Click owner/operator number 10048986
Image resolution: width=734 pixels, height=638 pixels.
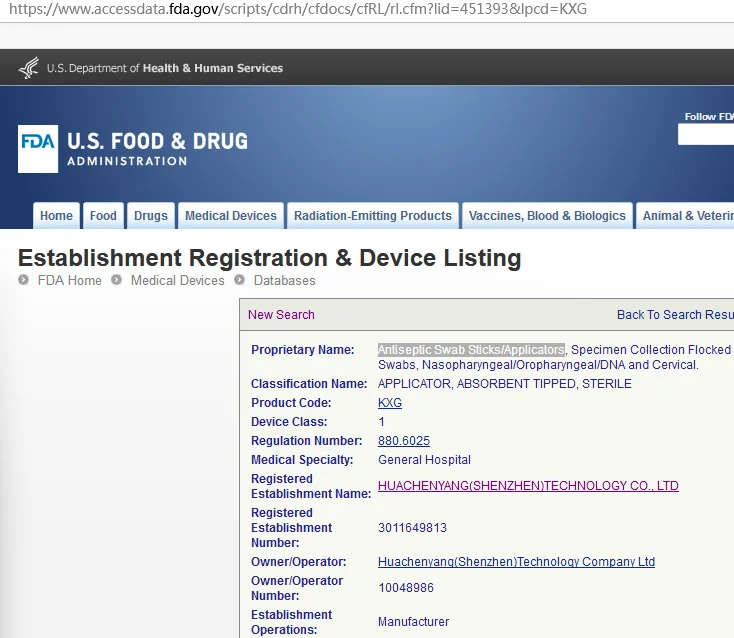tap(406, 588)
